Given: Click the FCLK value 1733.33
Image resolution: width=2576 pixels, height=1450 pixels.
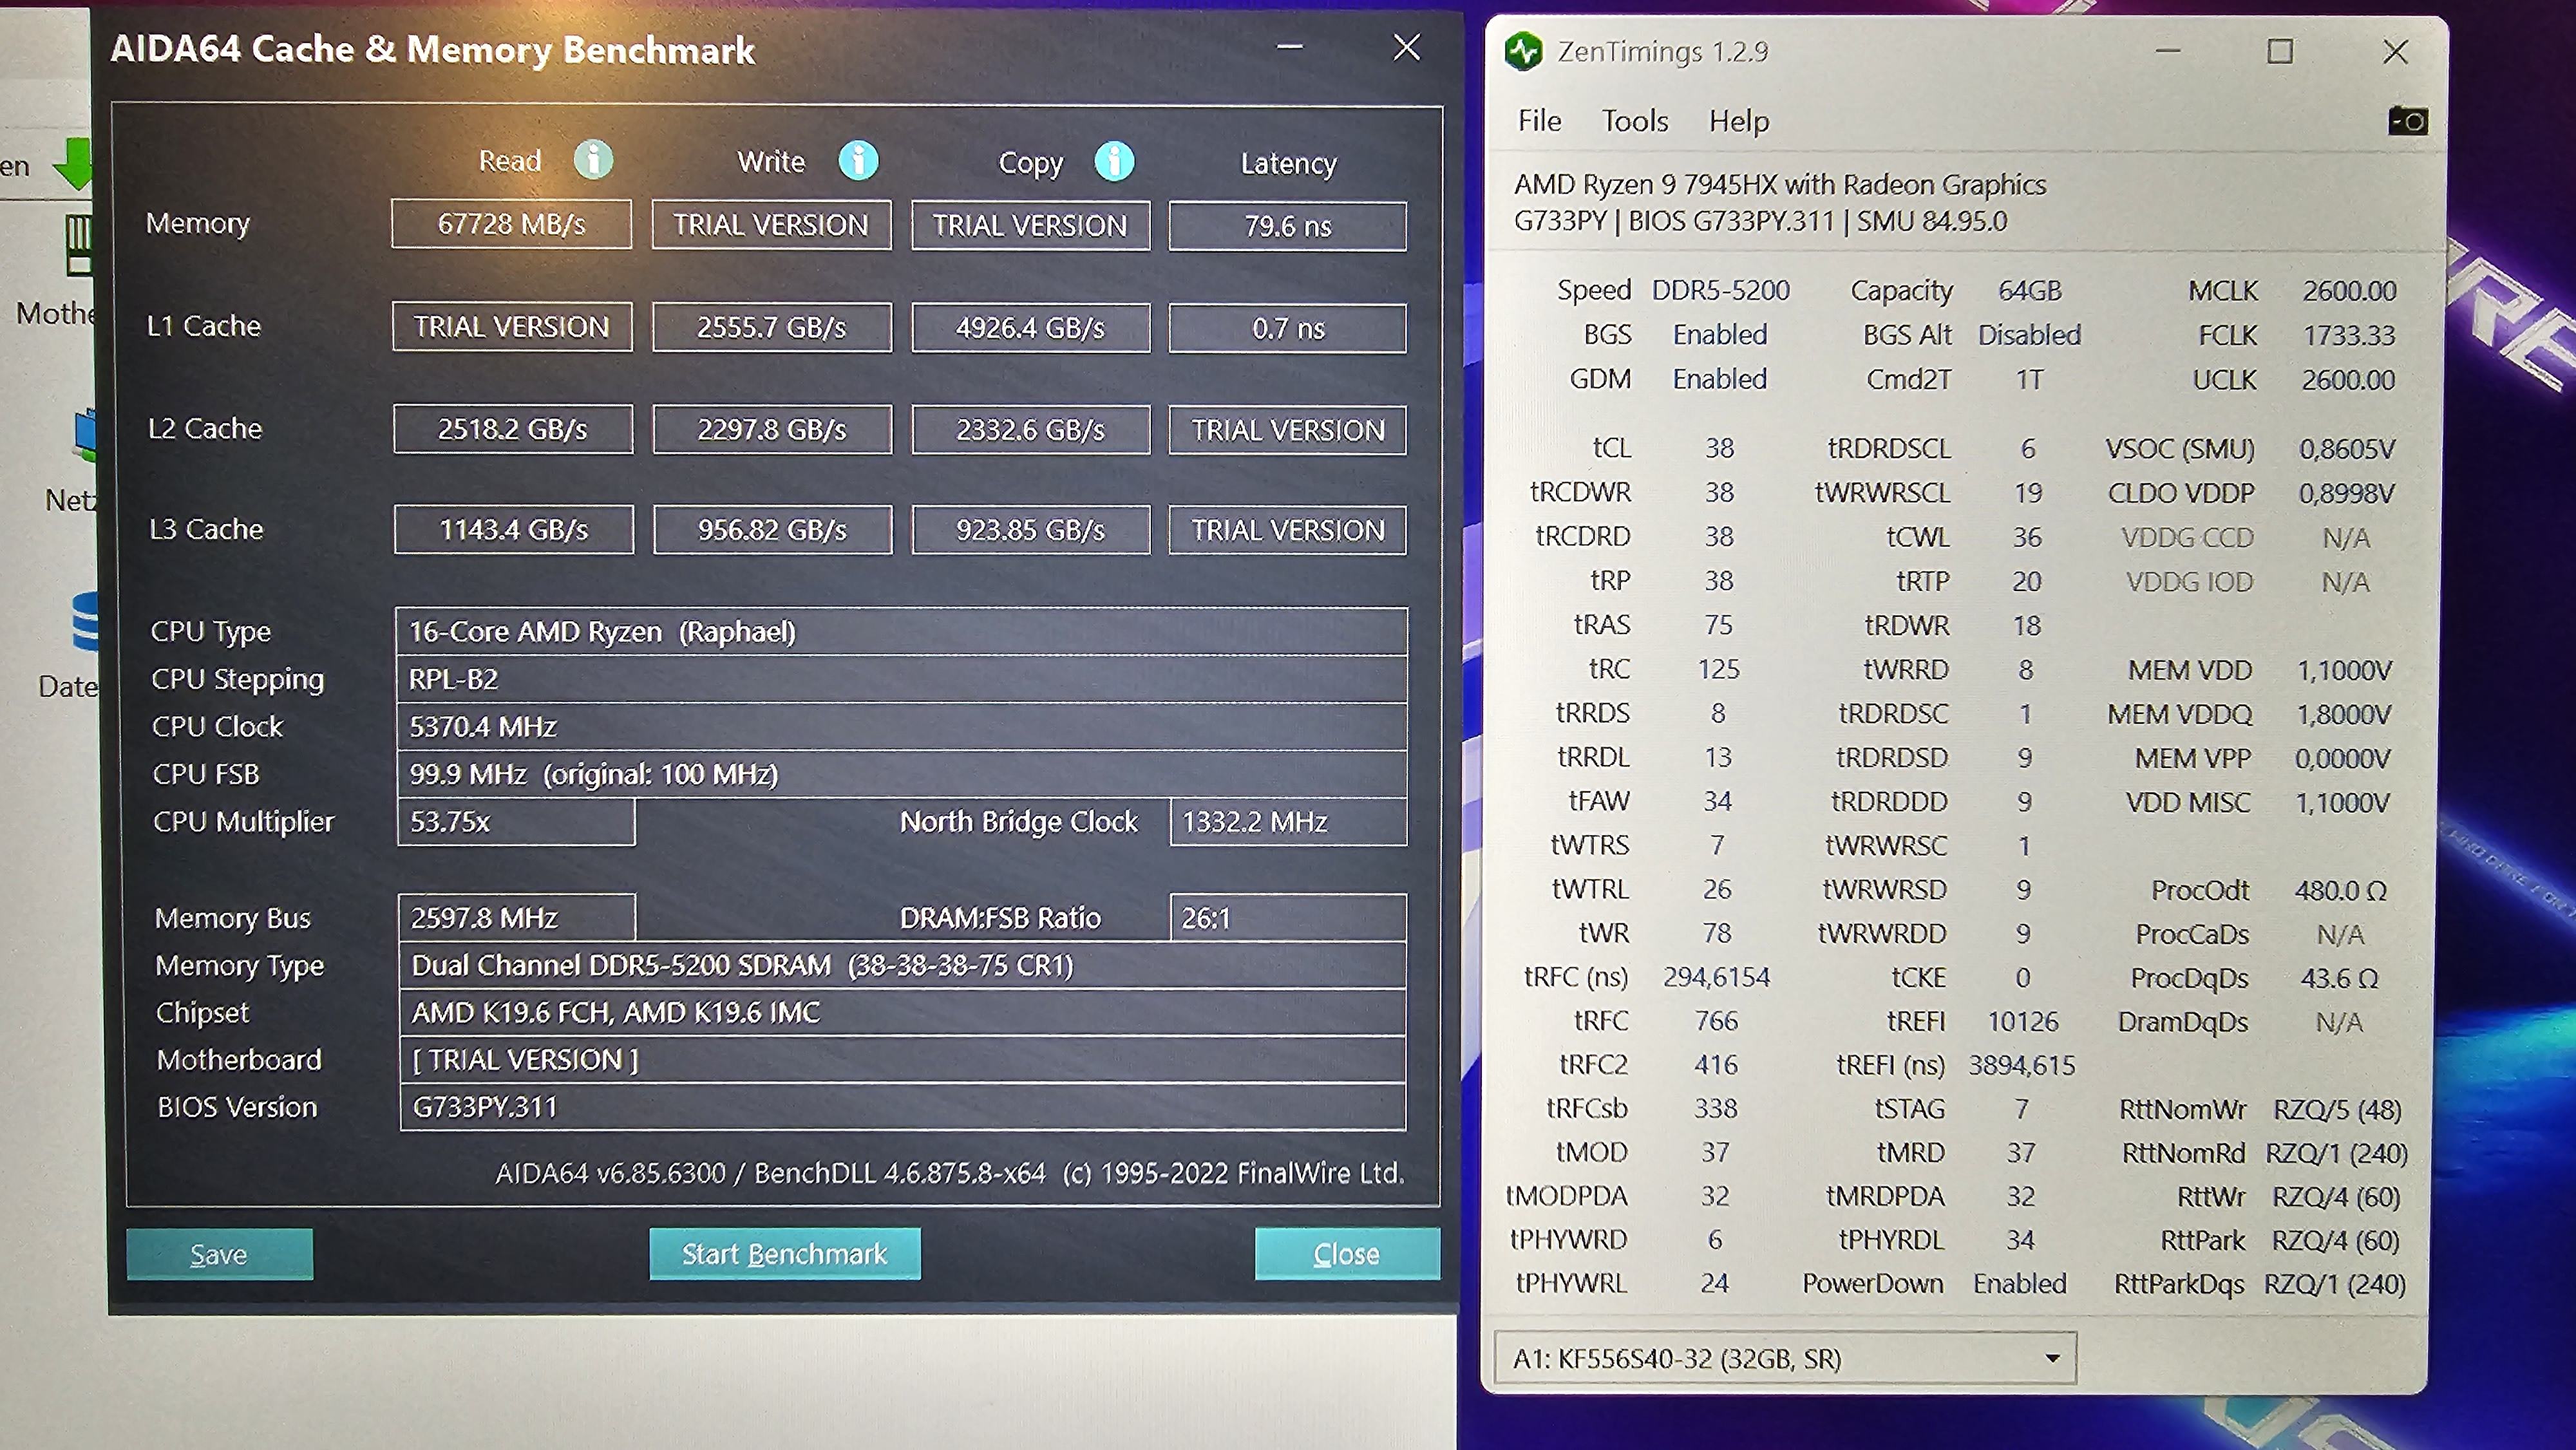Looking at the screenshot, I should pyautogui.click(x=2349, y=335).
